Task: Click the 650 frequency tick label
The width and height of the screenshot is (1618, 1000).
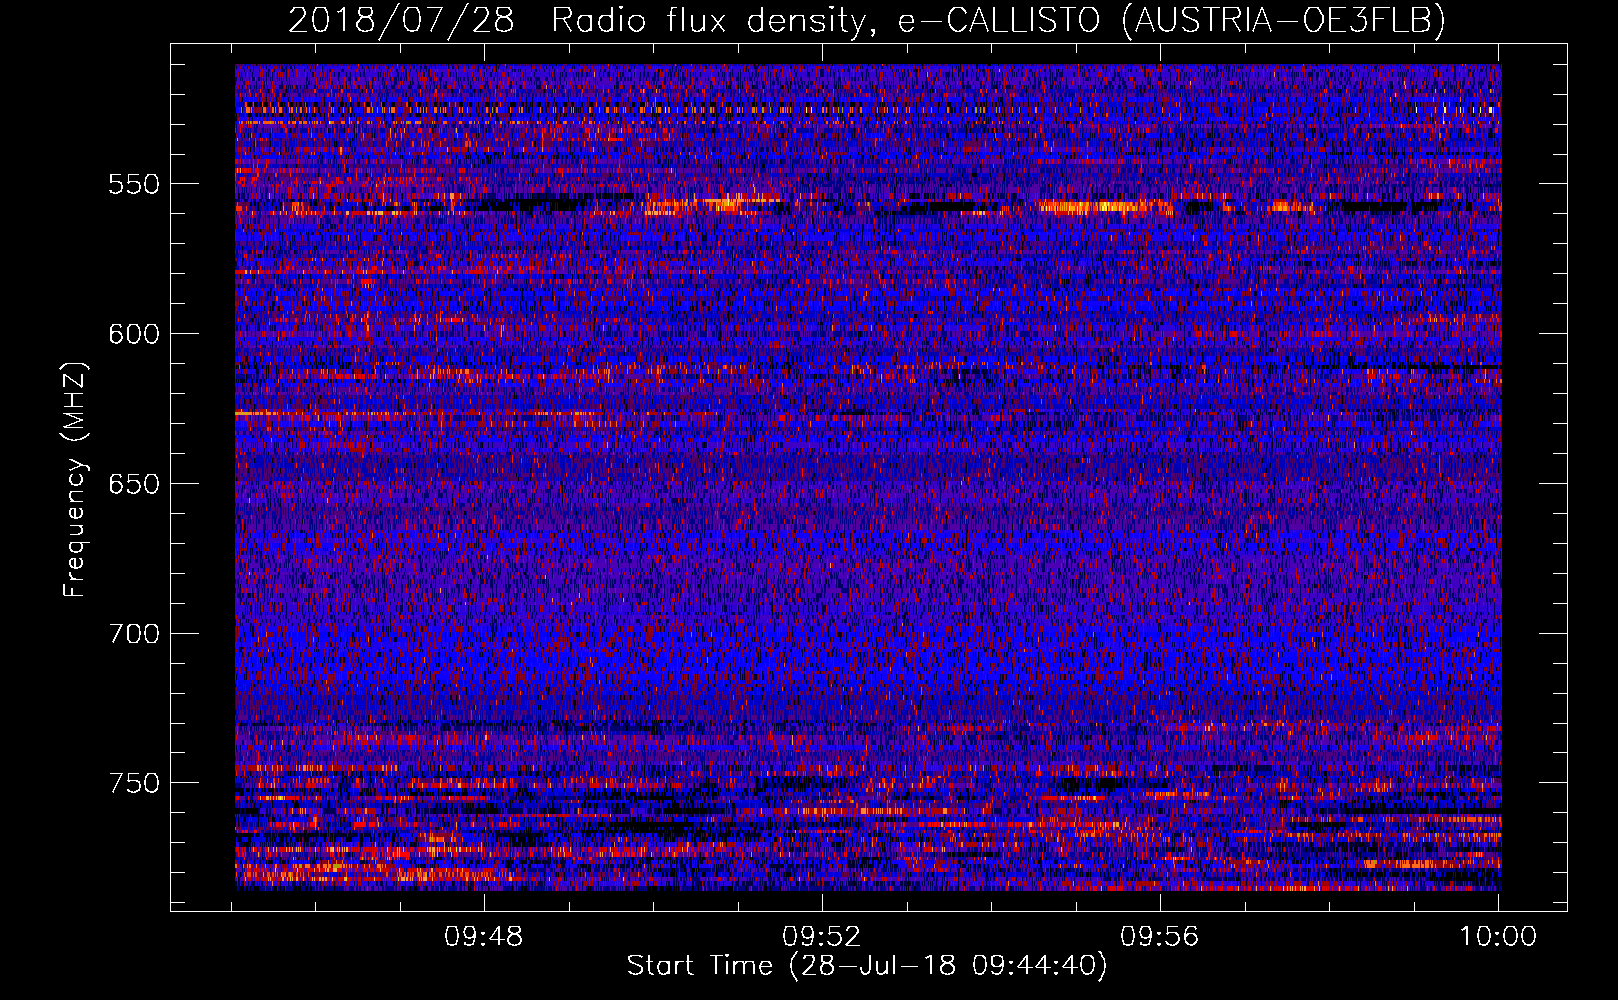Action: (x=133, y=484)
